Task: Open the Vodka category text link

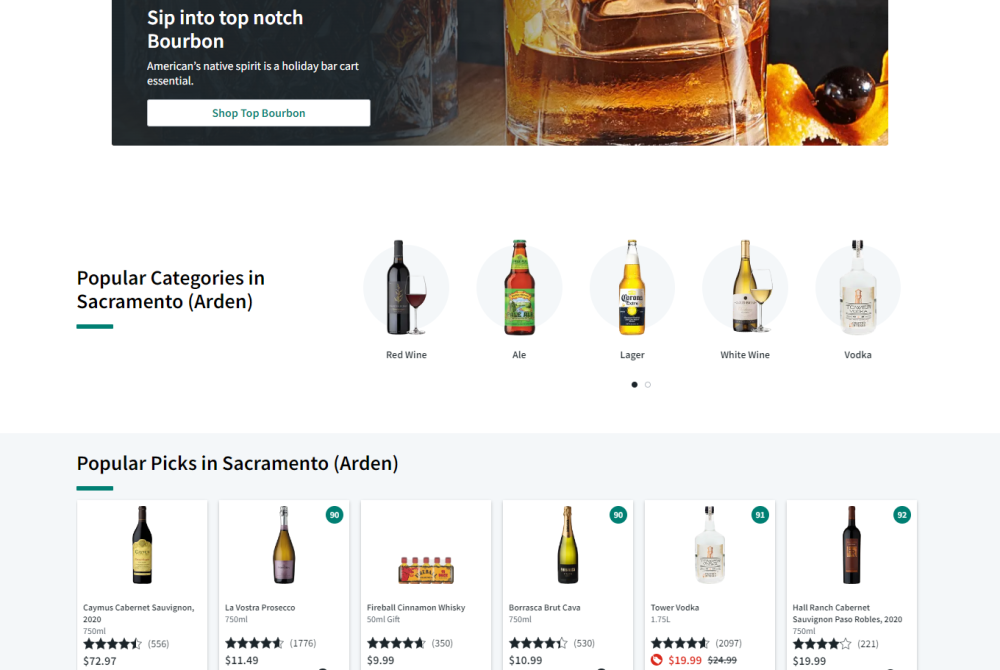Action: [858, 355]
